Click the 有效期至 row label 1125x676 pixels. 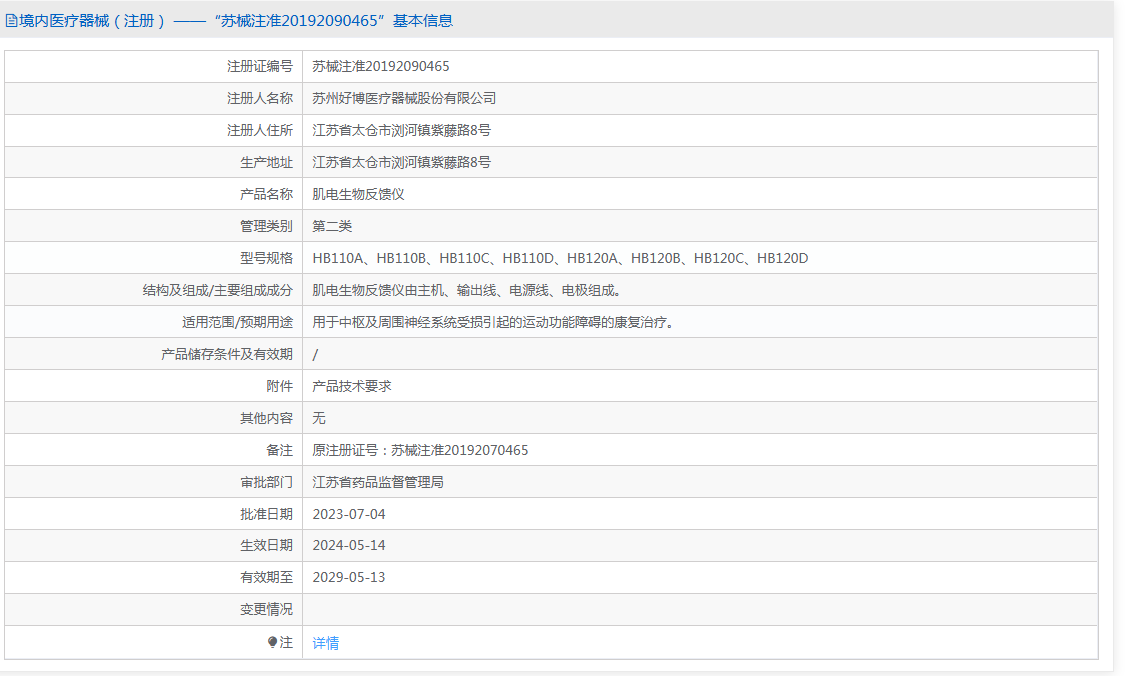(x=266, y=577)
